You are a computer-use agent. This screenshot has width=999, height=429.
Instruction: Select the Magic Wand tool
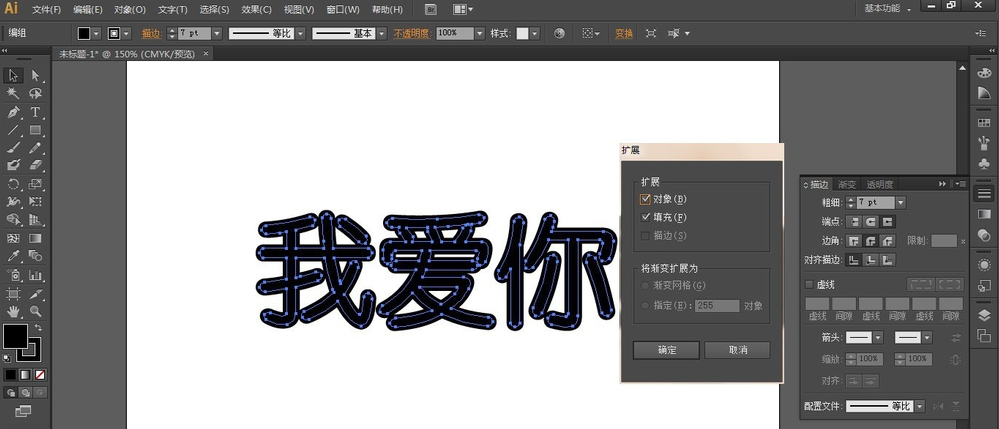(14, 93)
